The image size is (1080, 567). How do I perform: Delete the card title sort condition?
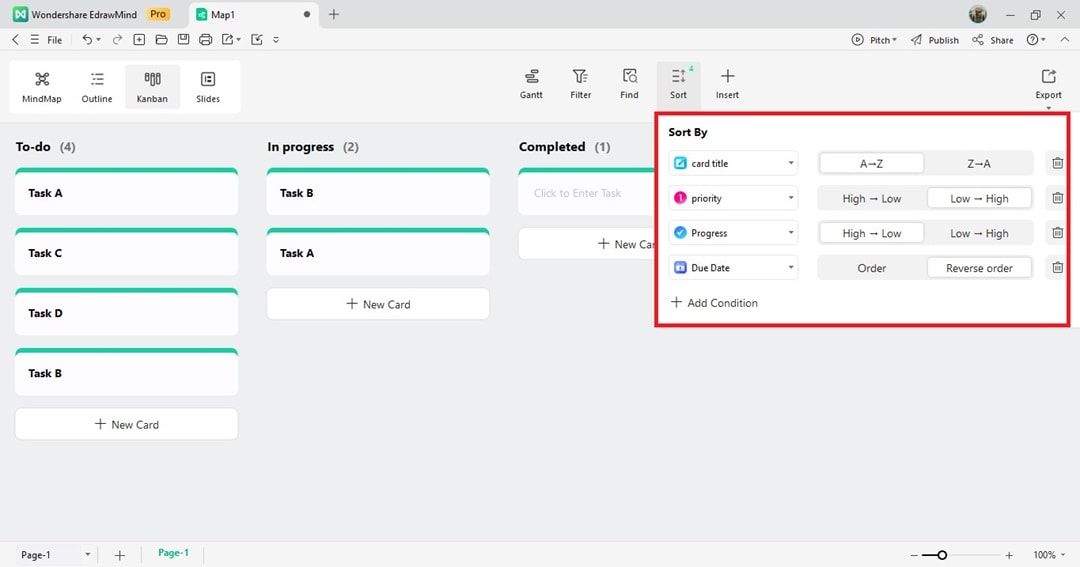point(1057,163)
